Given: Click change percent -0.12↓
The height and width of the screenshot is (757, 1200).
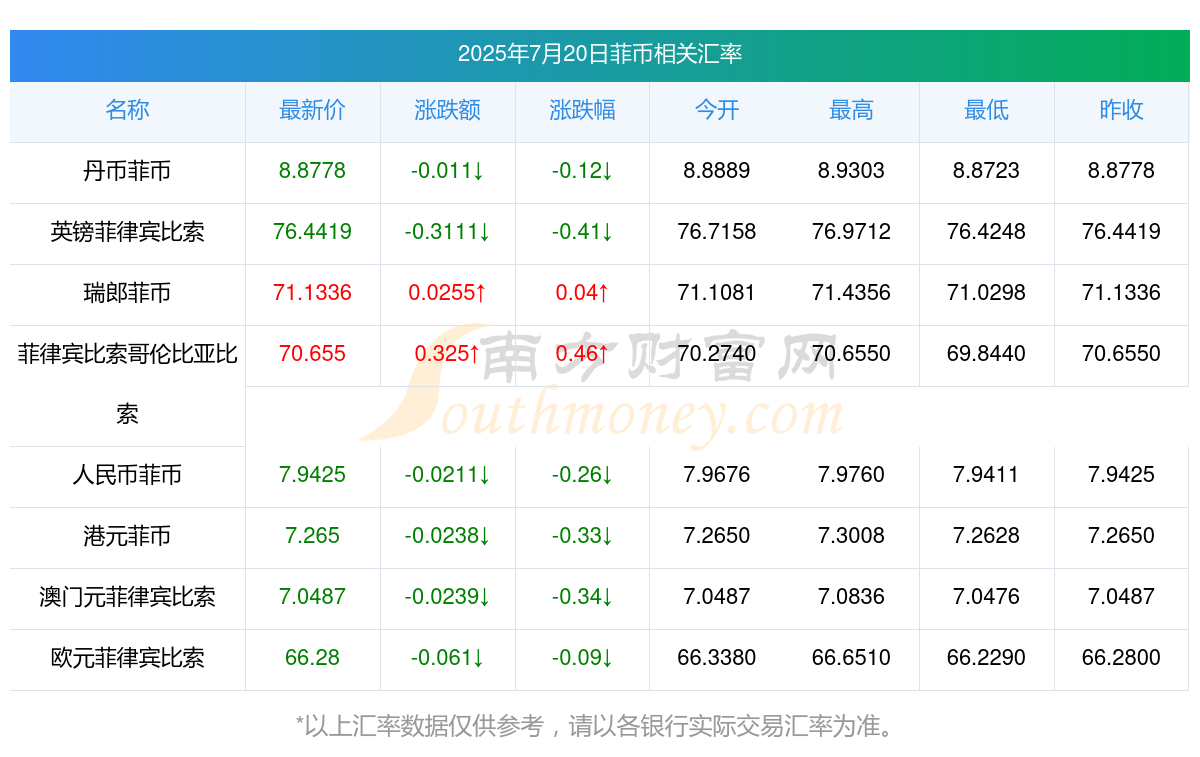Looking at the screenshot, I should (582, 171).
